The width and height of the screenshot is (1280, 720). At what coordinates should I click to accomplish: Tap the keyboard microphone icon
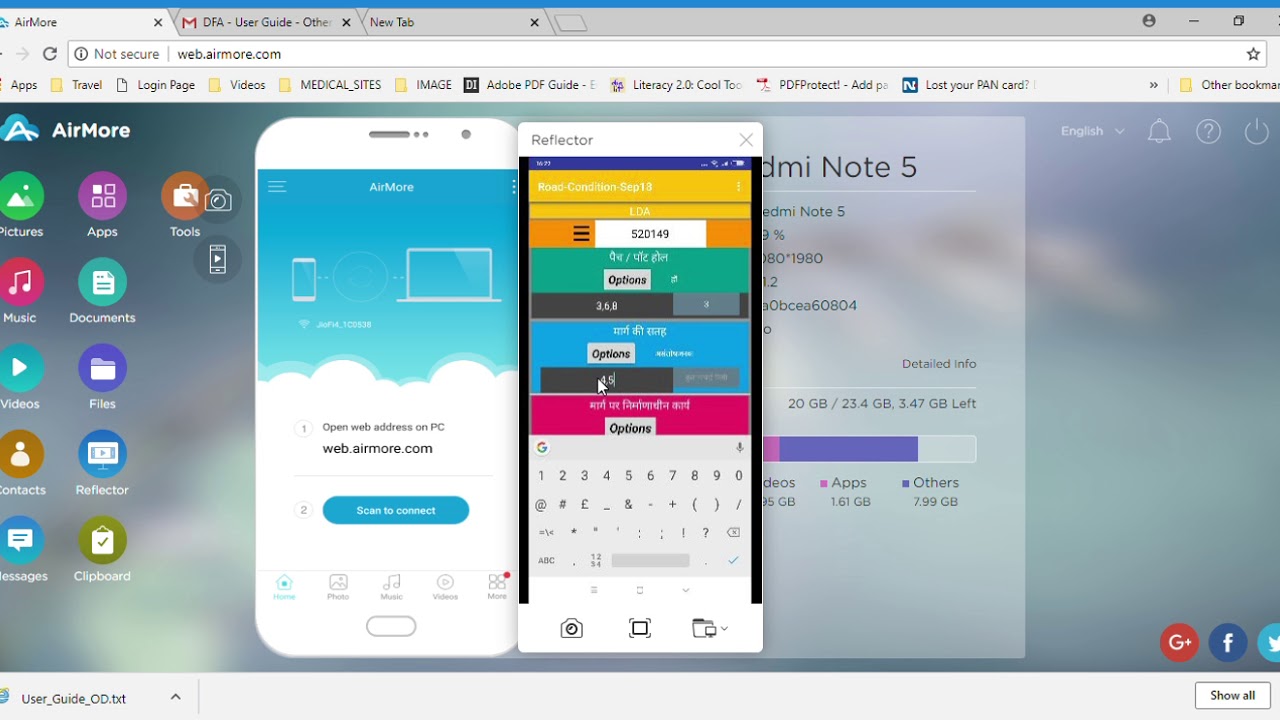(x=740, y=448)
